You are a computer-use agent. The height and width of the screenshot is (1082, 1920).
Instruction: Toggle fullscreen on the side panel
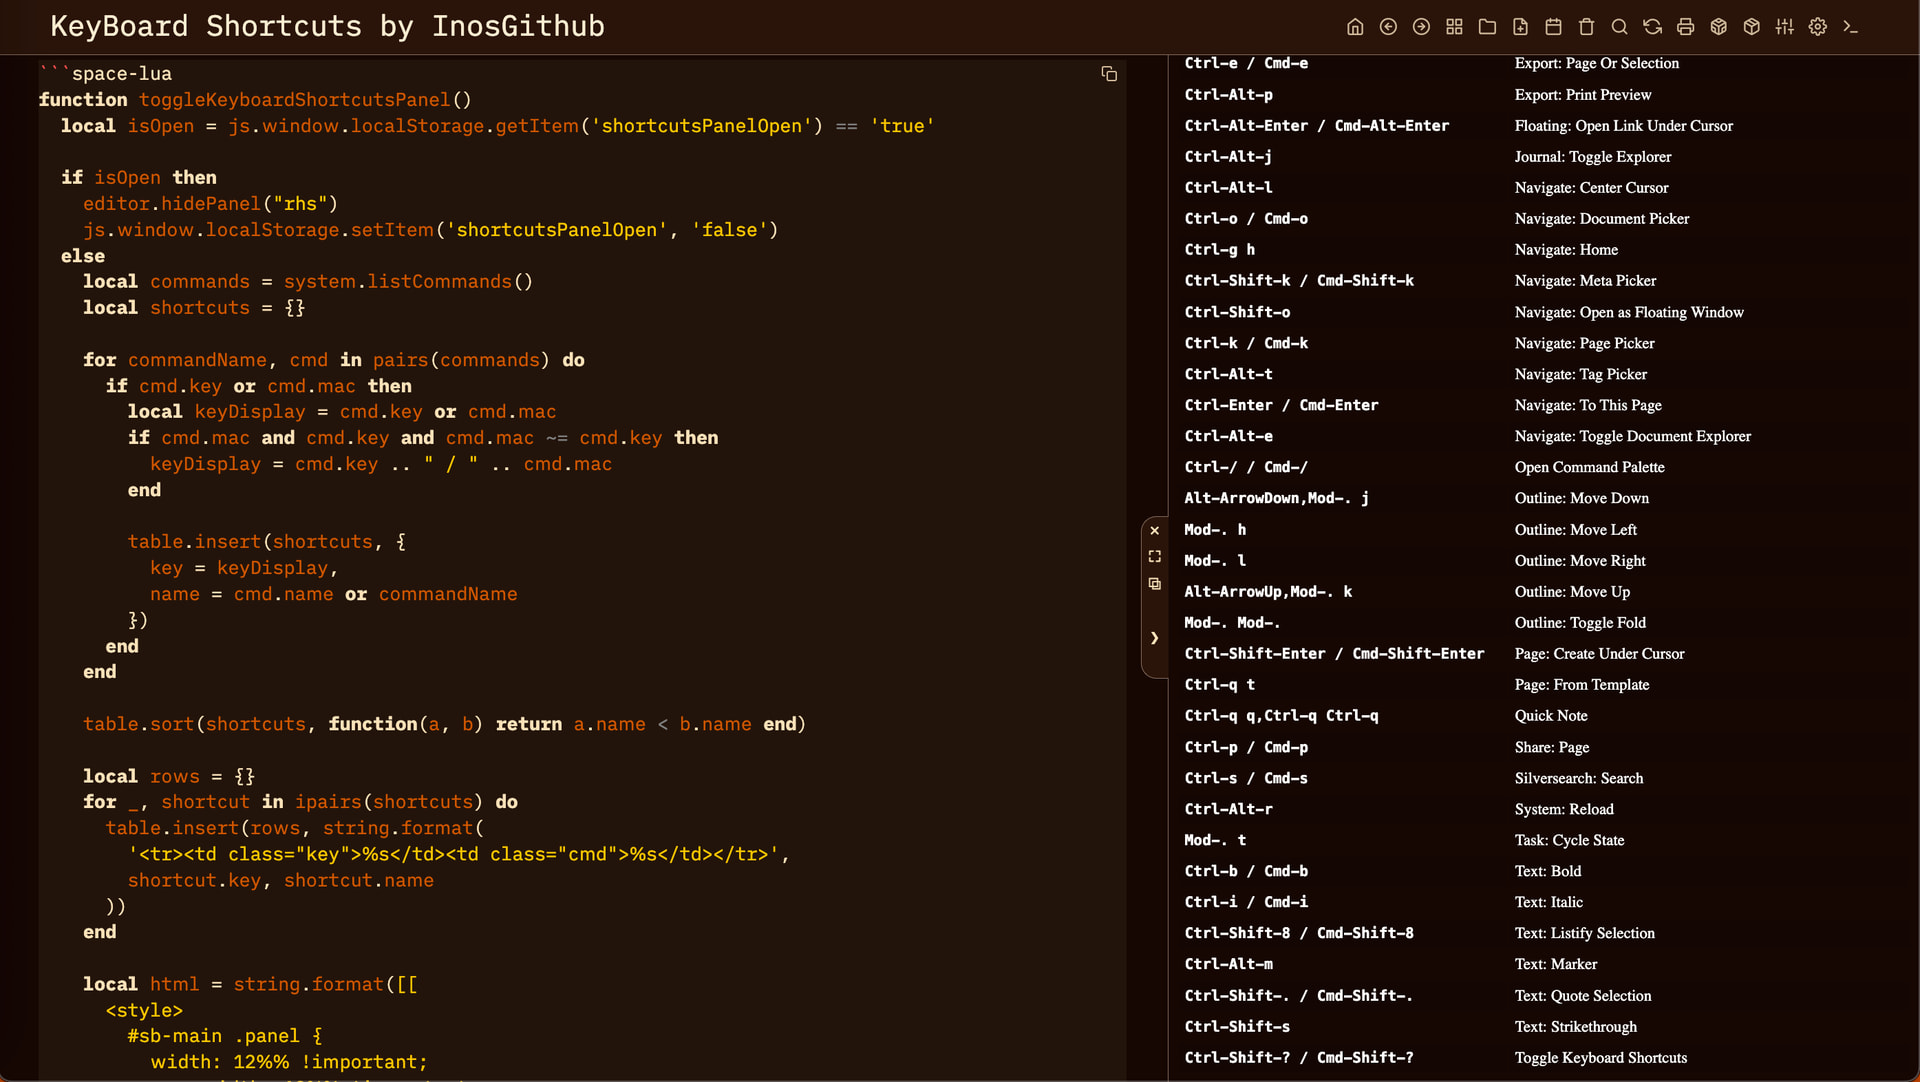(x=1154, y=557)
